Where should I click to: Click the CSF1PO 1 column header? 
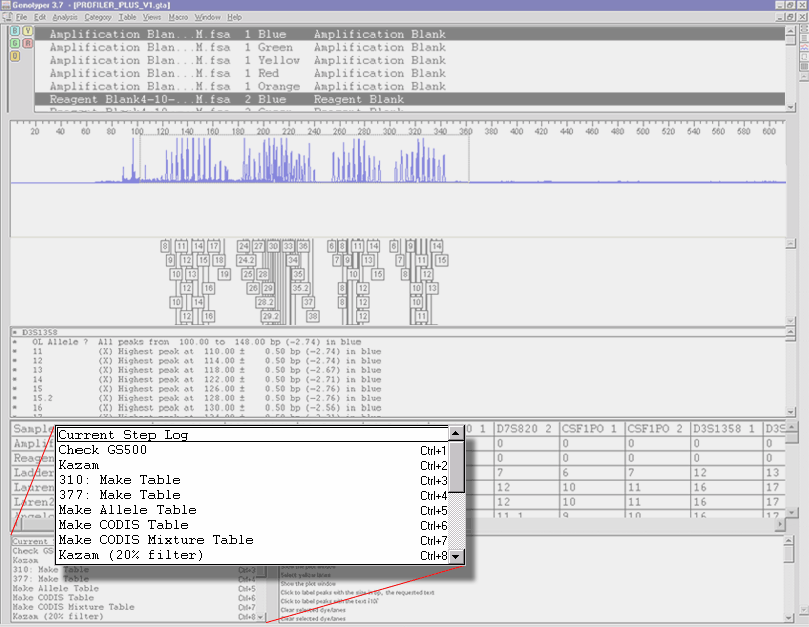pos(592,429)
